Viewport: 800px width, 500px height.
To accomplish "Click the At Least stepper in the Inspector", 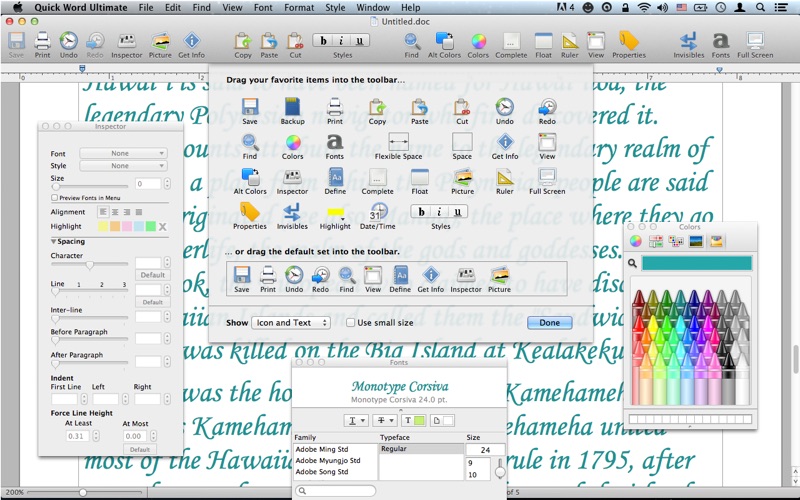I will [x=96, y=436].
